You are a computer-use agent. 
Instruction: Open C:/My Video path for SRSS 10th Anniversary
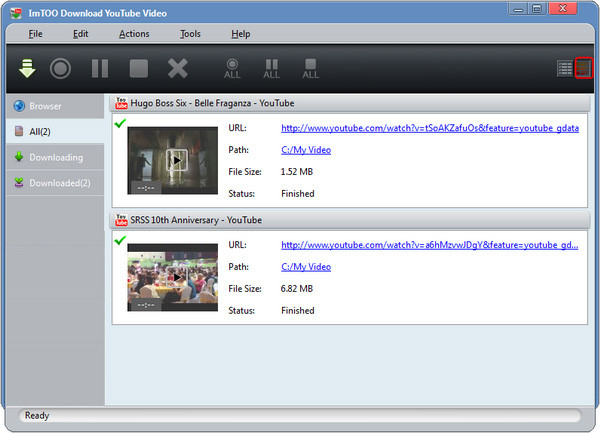point(306,267)
